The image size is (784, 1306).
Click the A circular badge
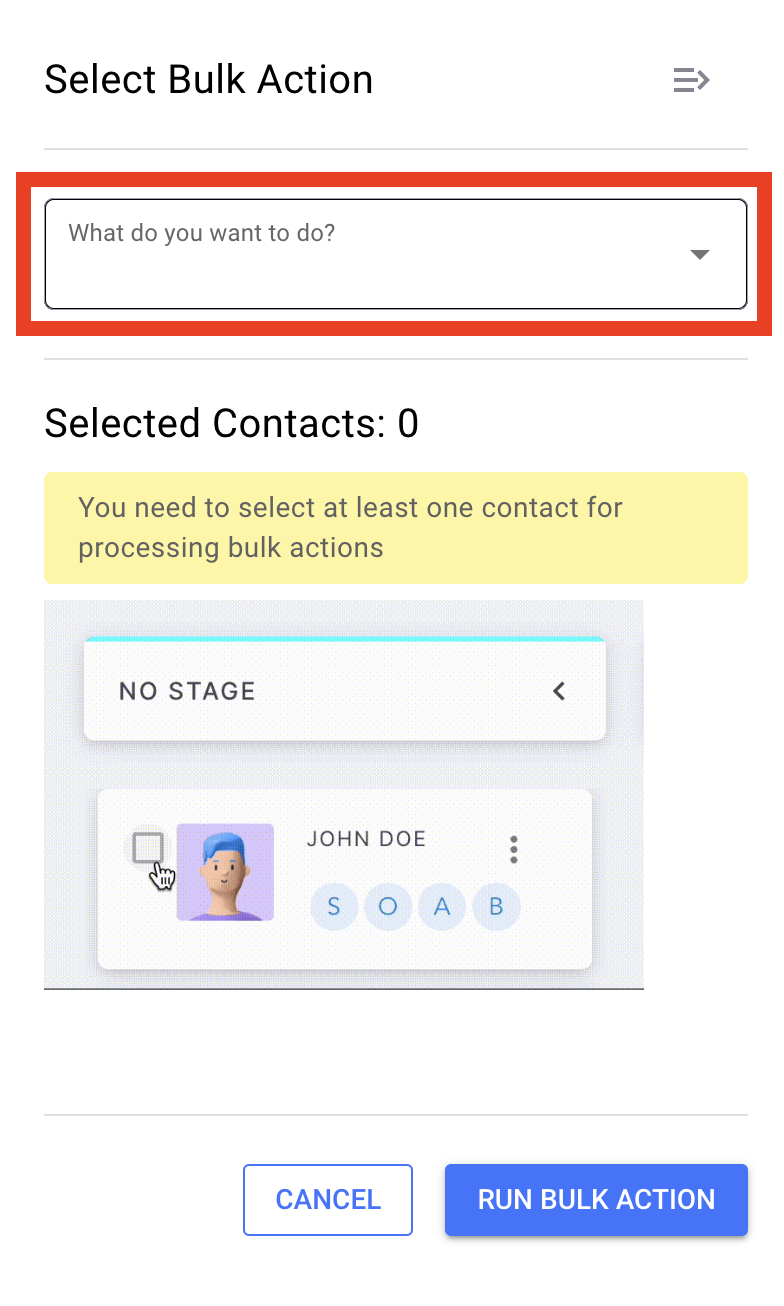click(442, 907)
